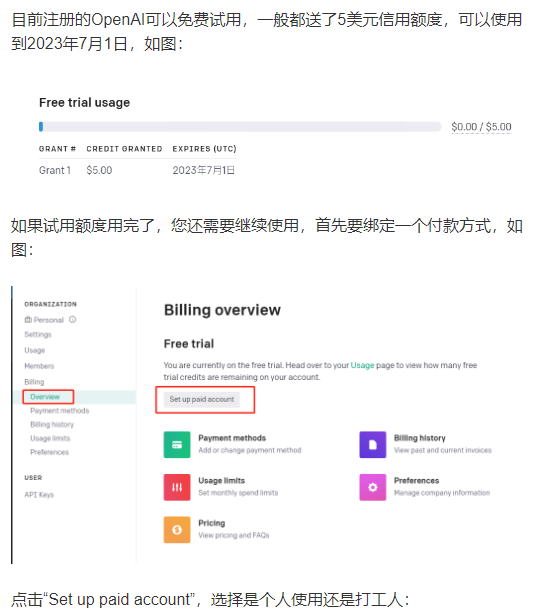Click the briefcase icon beside Personal
Image resolution: width=535 pixels, height=616 pixels.
click(28, 320)
